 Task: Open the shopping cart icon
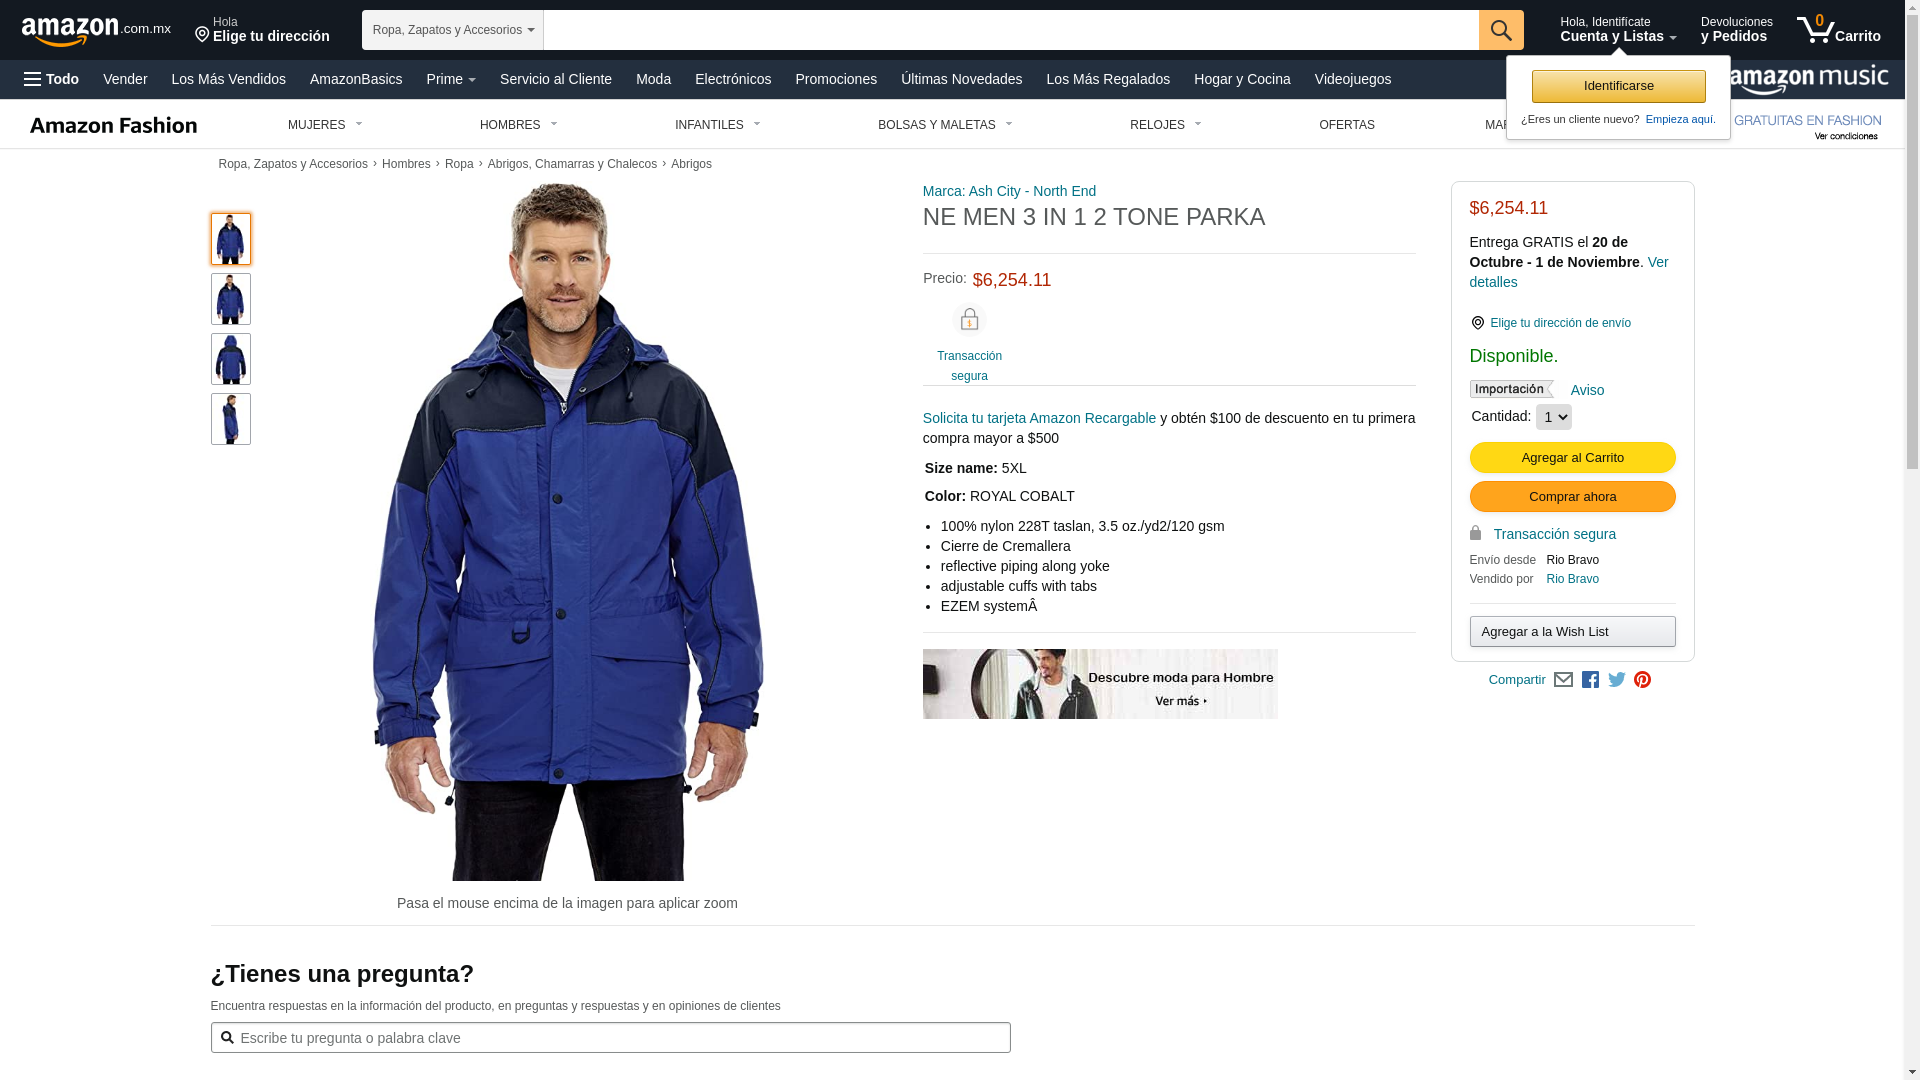1838,29
